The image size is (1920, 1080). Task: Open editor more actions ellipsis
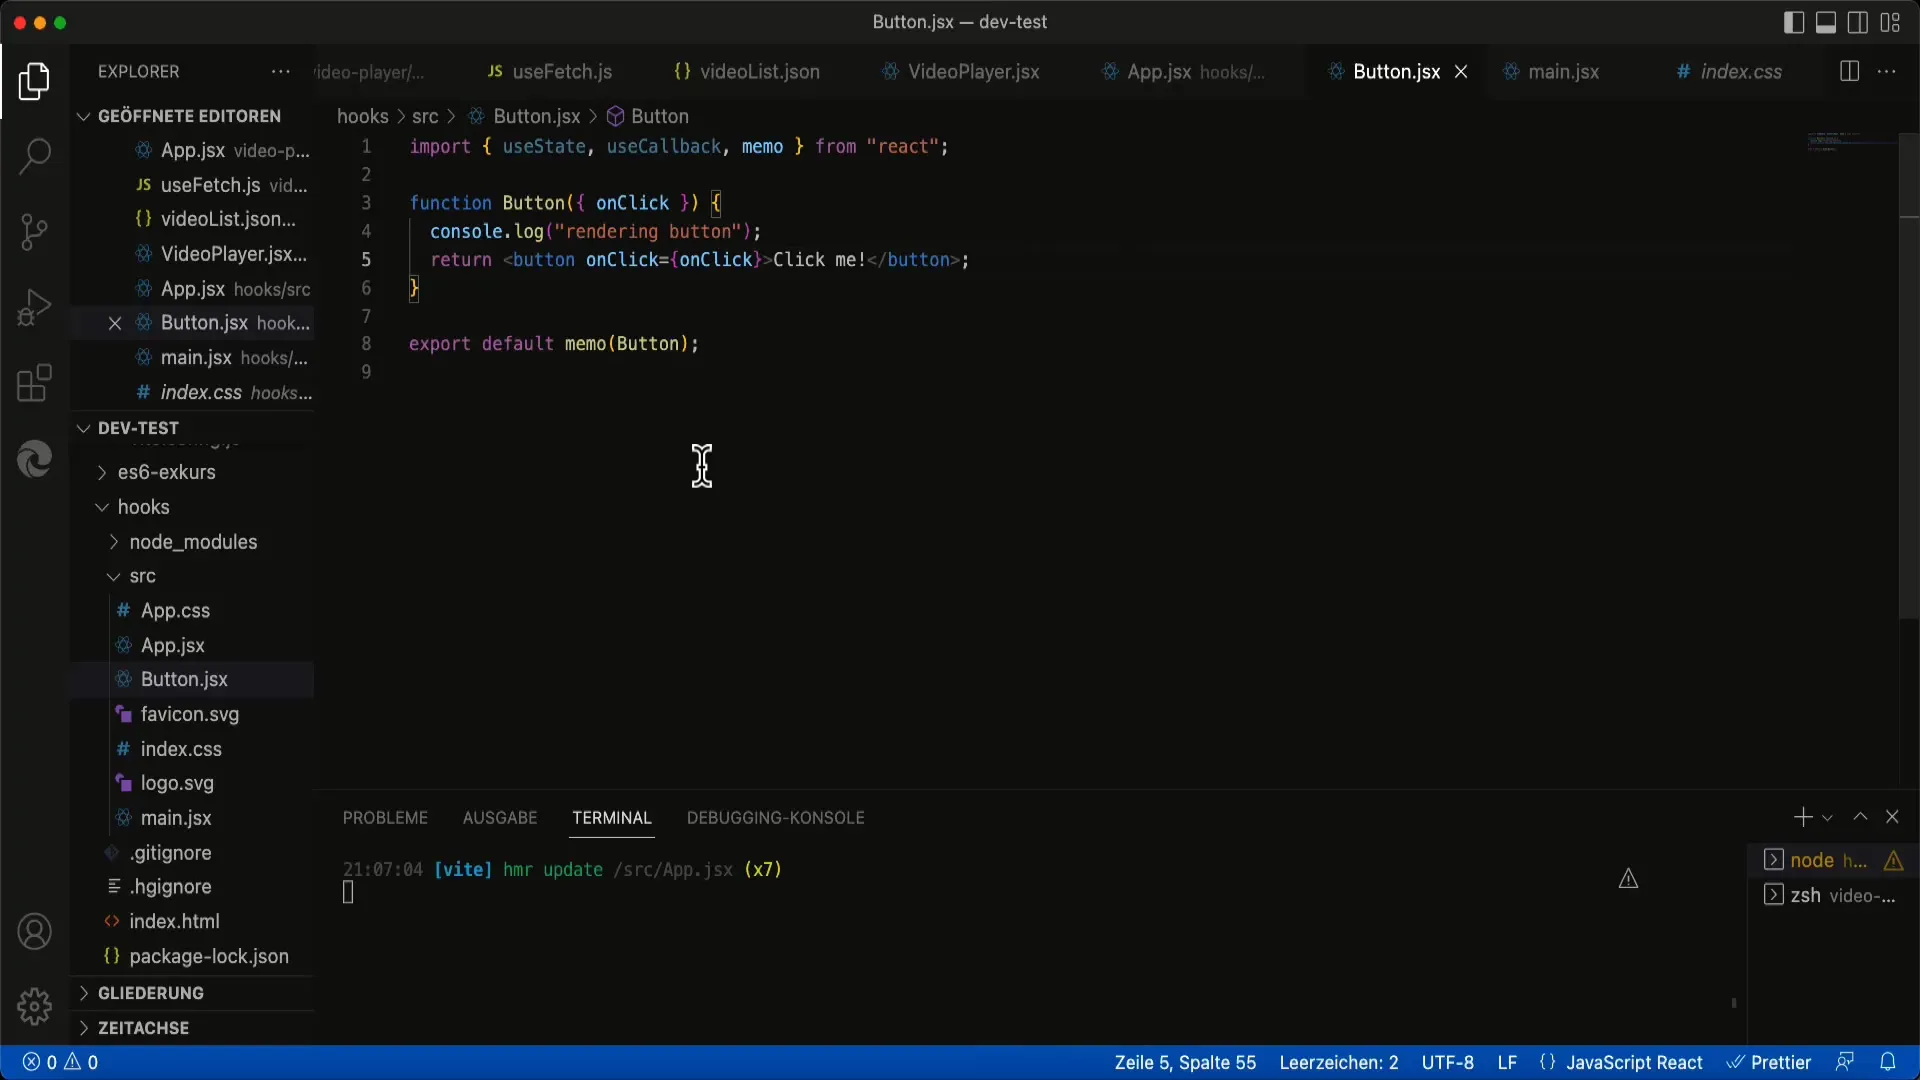tap(1887, 72)
